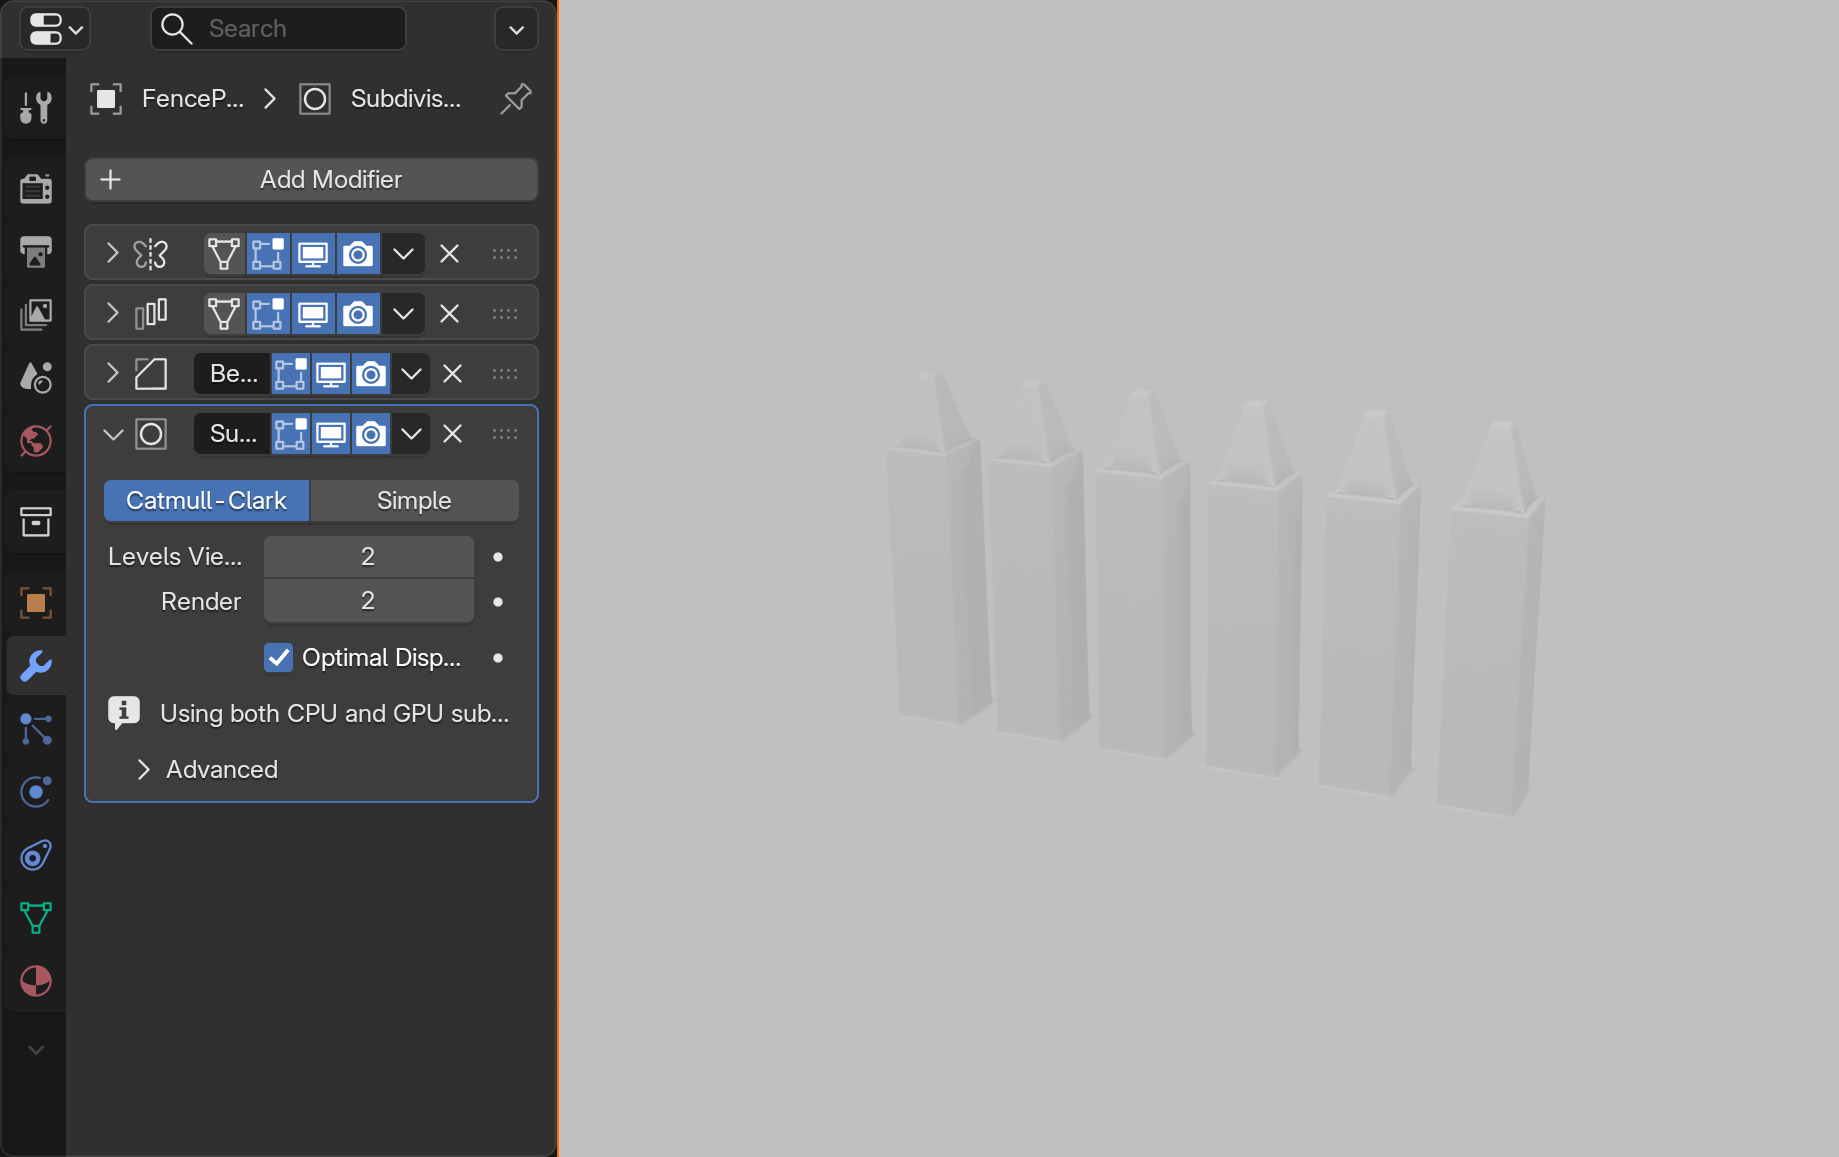The width and height of the screenshot is (1839, 1157).
Task: Click the Be... modifier name field
Action: click(232, 373)
